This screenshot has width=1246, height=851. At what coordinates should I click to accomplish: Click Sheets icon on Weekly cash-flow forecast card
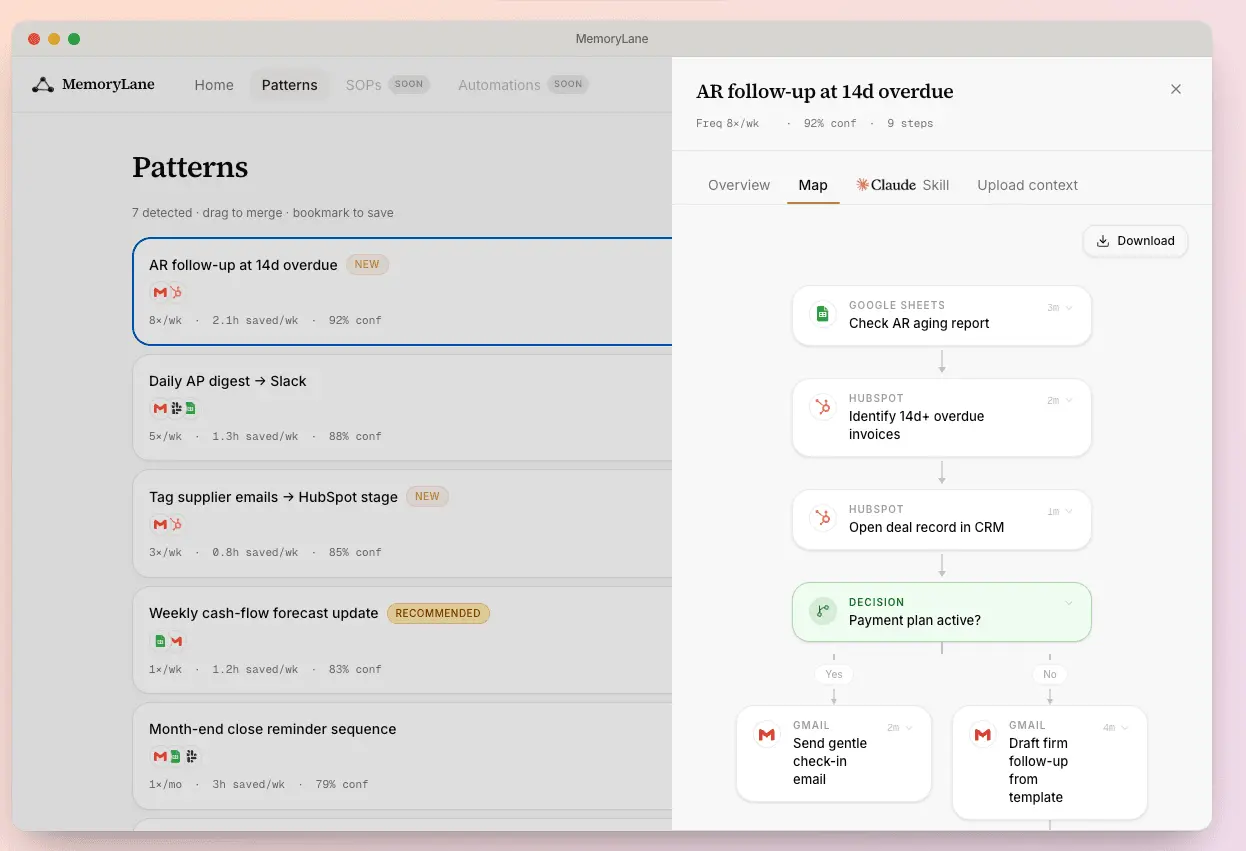click(160, 641)
